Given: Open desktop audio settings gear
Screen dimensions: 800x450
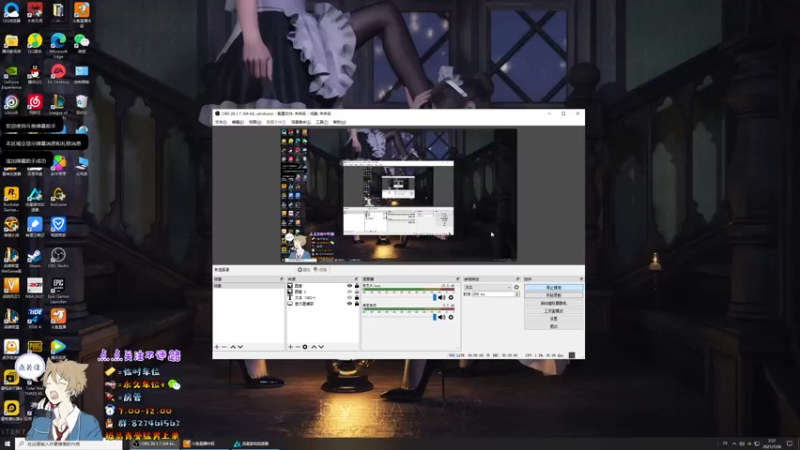Looking at the screenshot, I should 451,317.
